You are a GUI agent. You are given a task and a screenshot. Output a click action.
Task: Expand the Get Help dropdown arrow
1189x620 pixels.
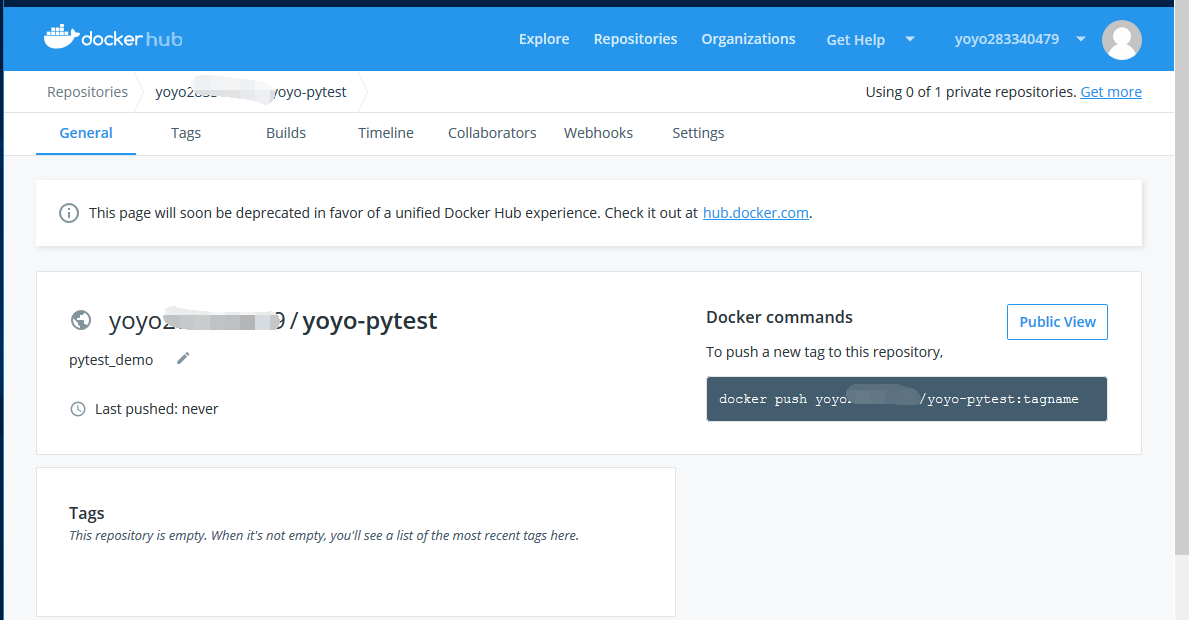click(x=910, y=39)
